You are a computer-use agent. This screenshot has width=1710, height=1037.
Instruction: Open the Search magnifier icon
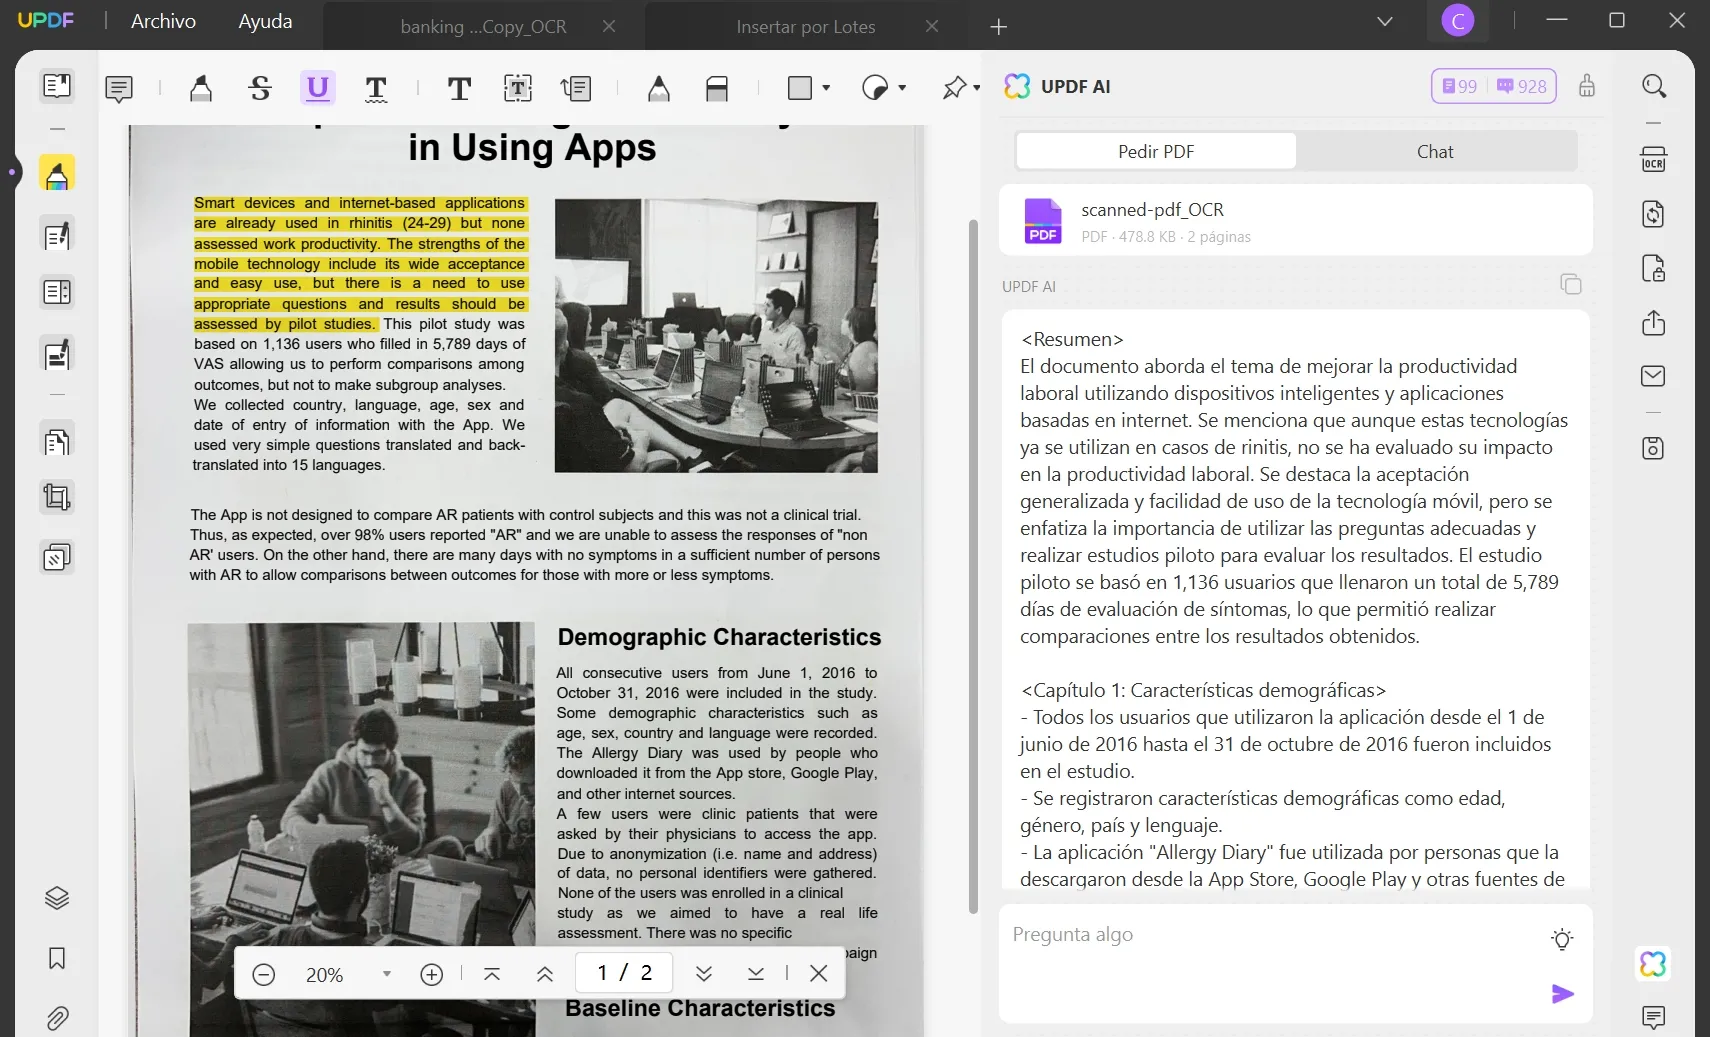[1654, 86]
